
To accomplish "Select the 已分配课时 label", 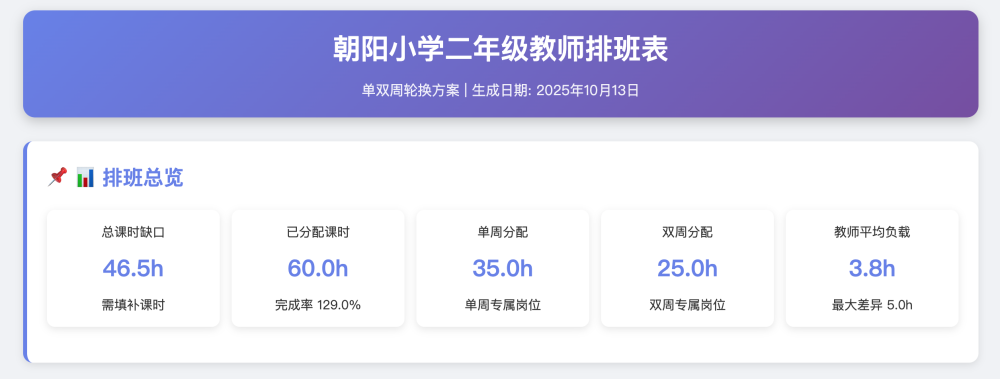I will coord(318,232).
